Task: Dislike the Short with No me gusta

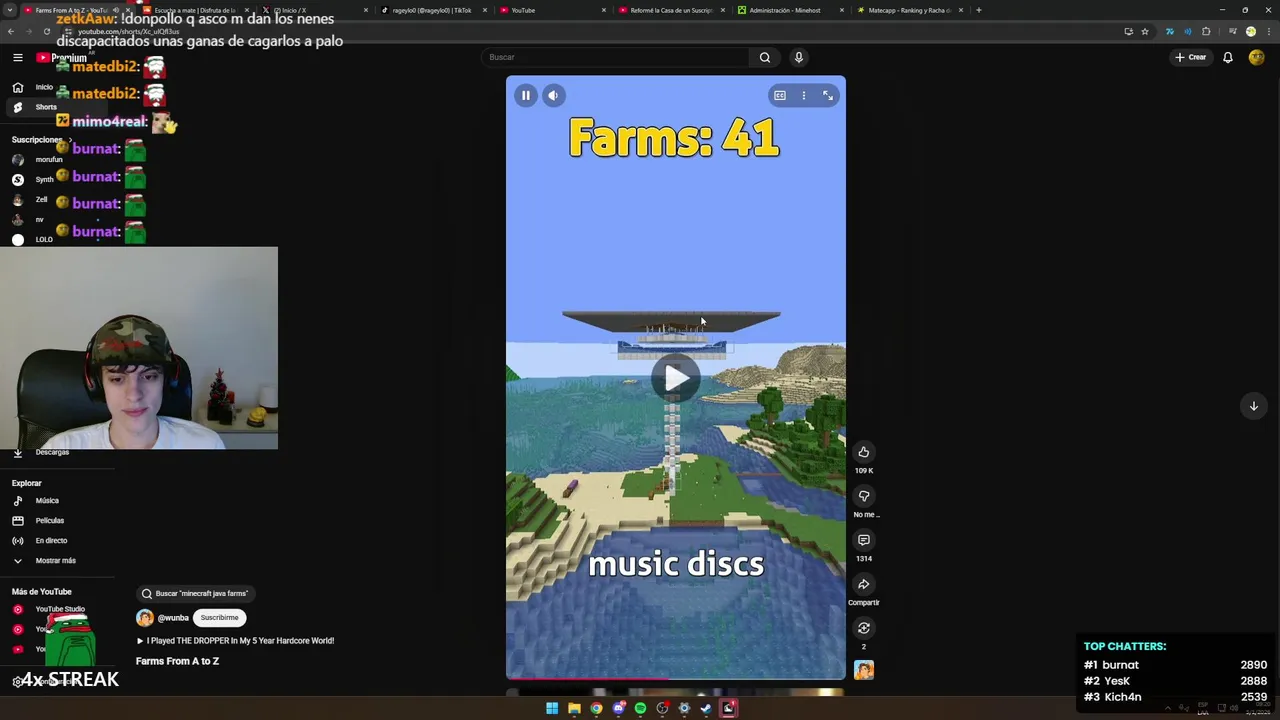Action: point(864,496)
